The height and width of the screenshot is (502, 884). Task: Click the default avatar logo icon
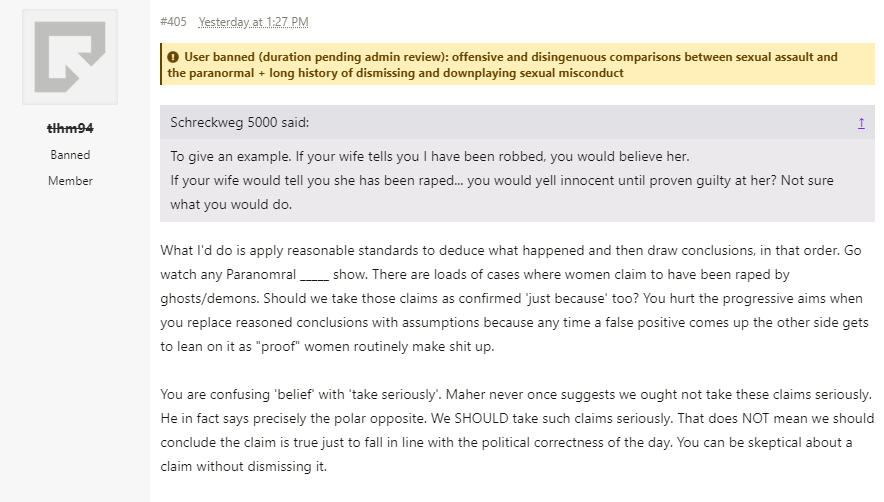click(x=76, y=58)
